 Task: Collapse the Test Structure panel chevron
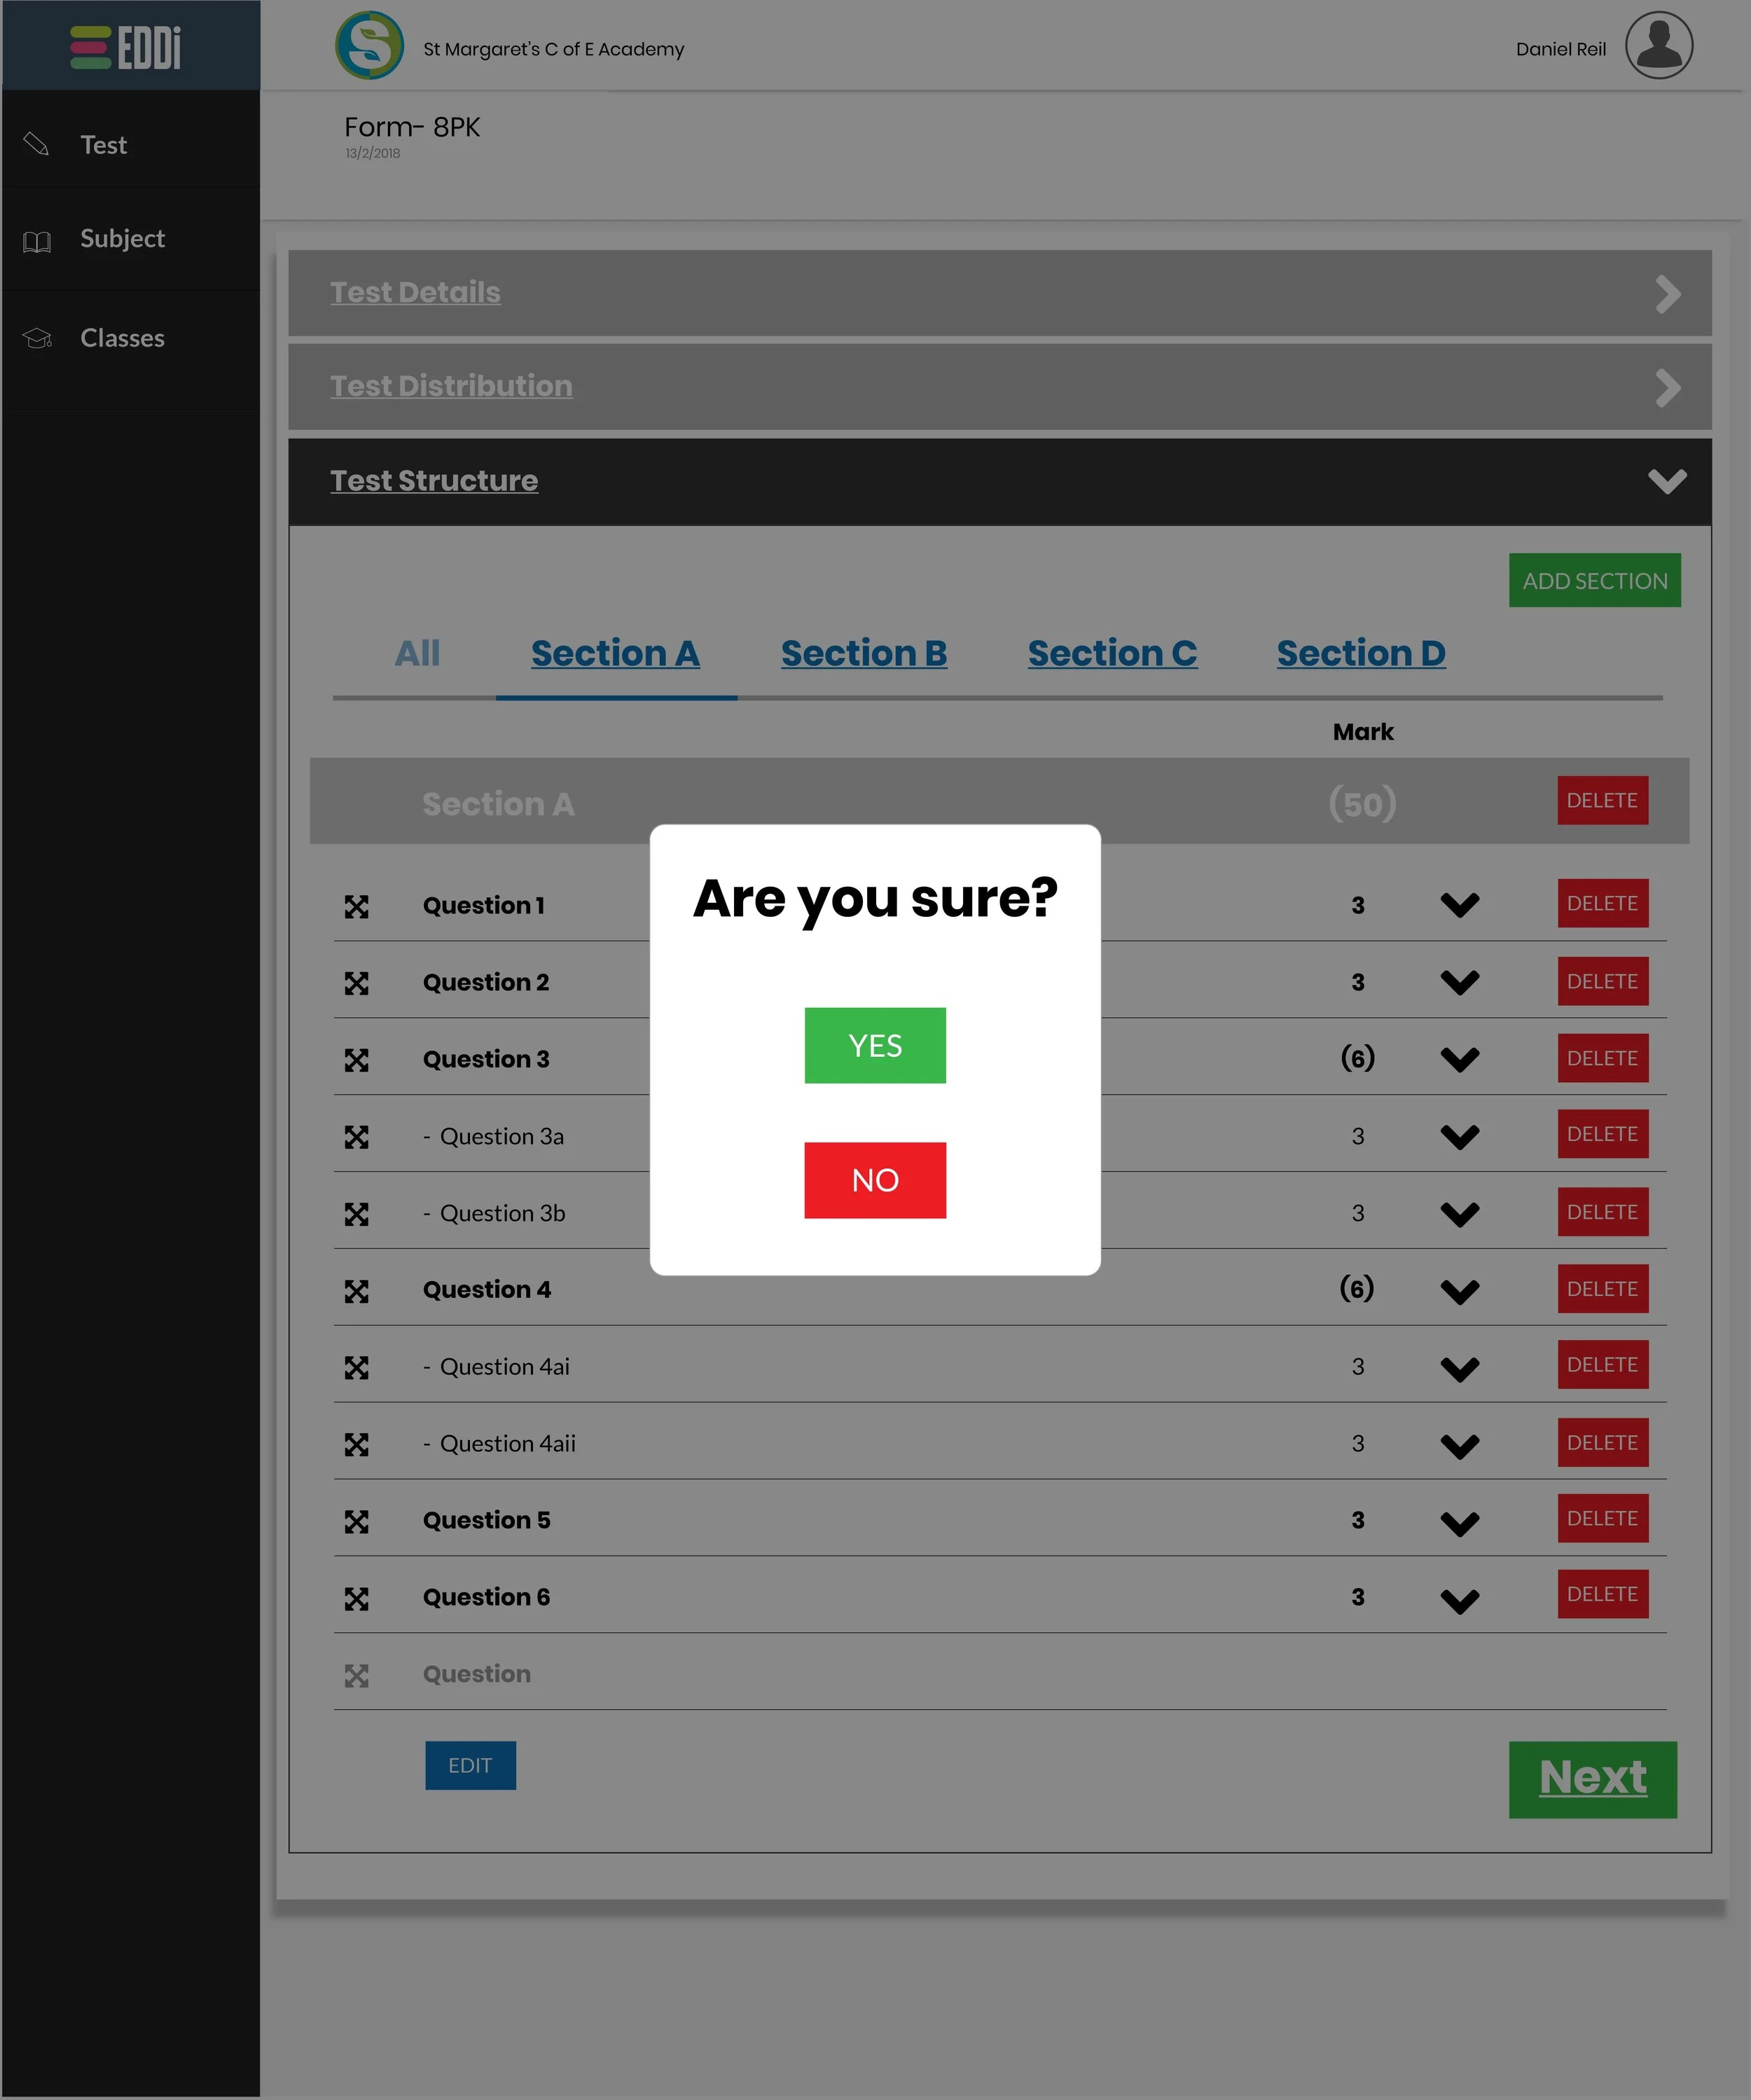pos(1666,481)
